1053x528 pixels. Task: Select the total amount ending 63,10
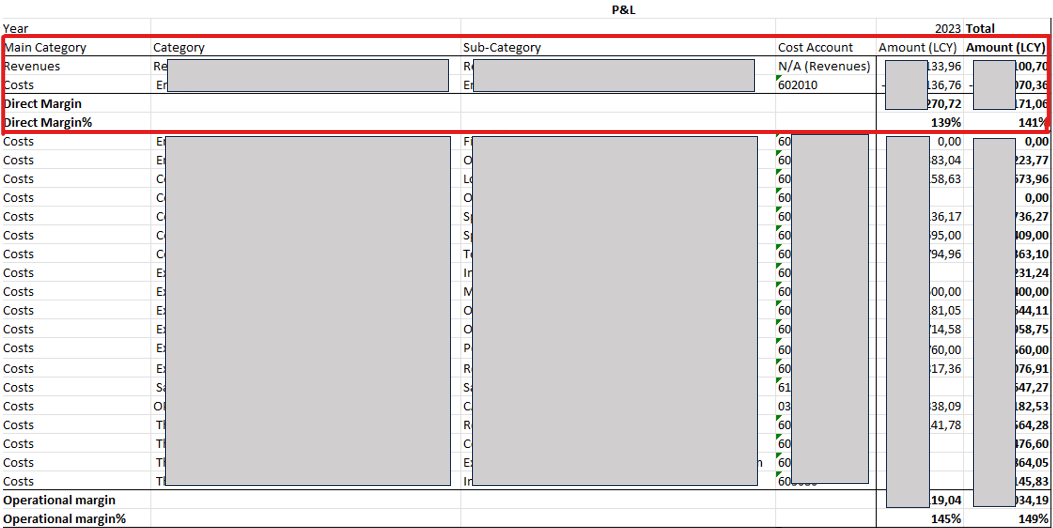point(1032,255)
